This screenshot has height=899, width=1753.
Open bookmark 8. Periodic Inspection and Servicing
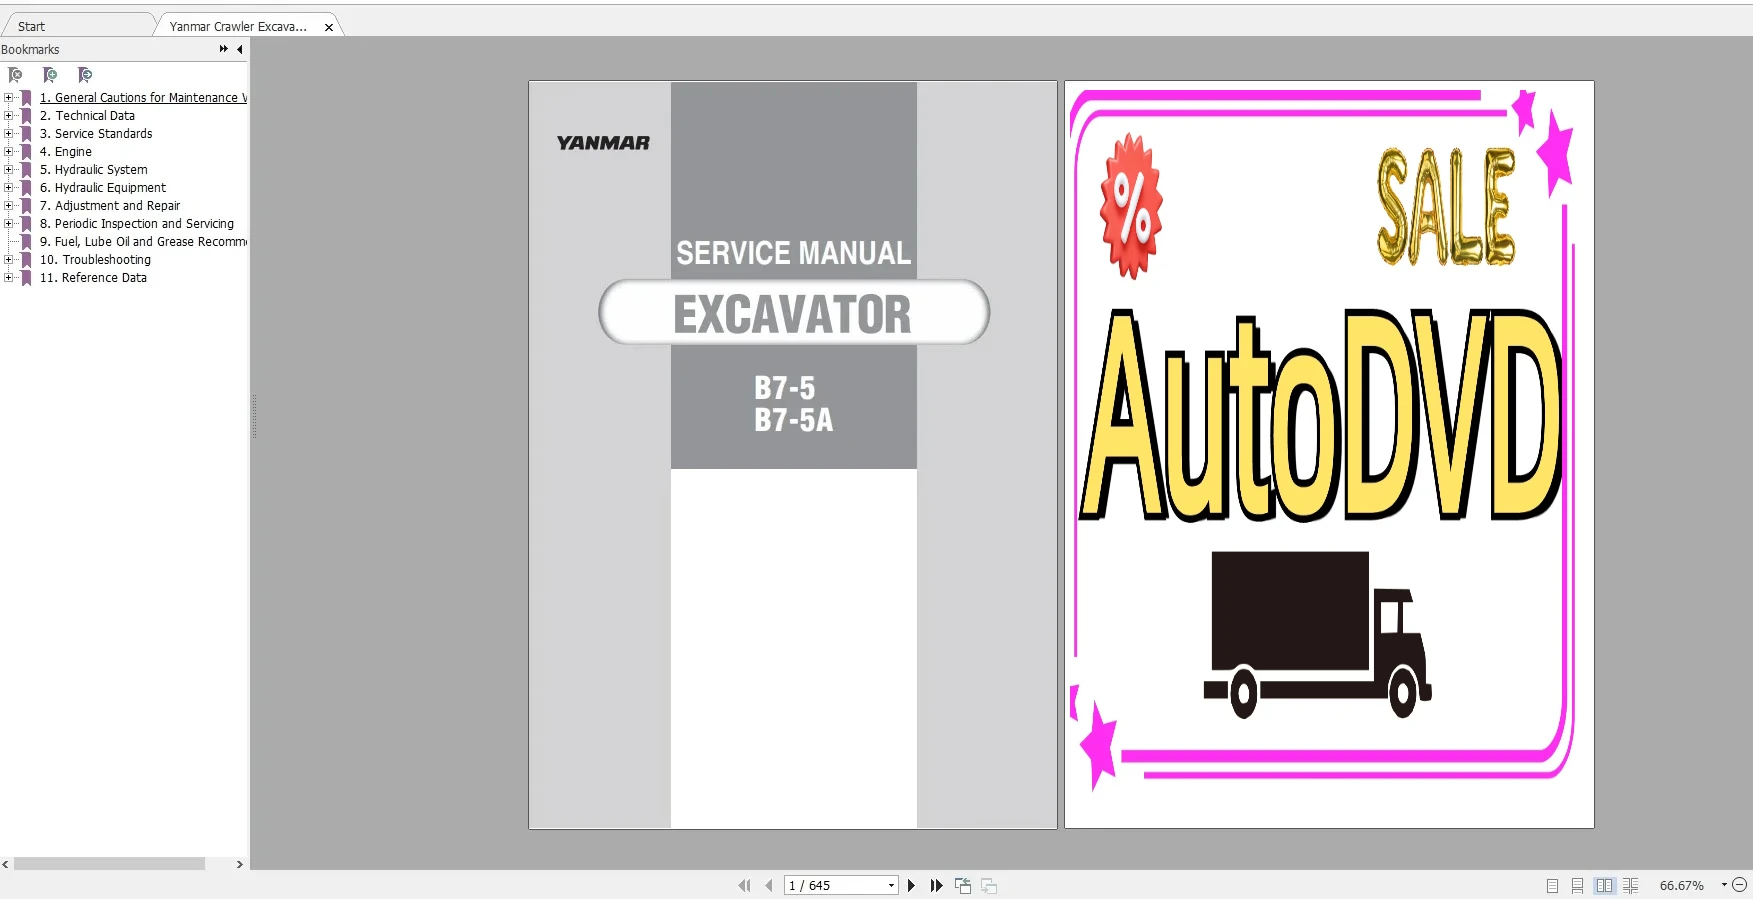[137, 224]
